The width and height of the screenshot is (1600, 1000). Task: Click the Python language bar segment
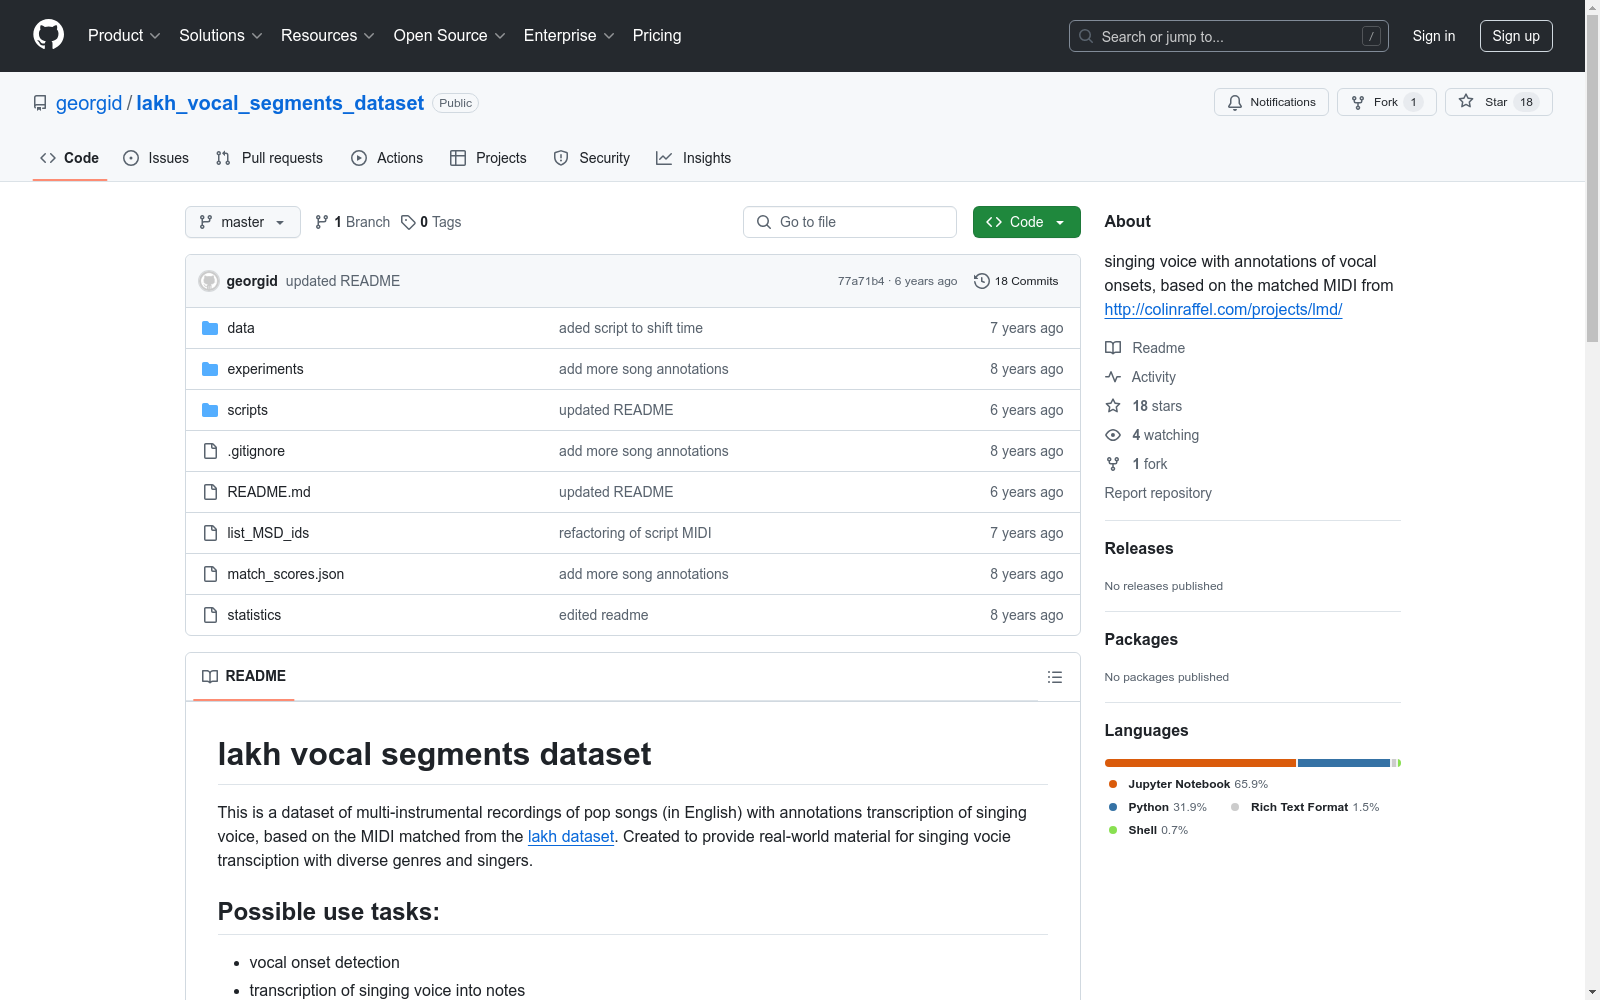click(x=1344, y=763)
